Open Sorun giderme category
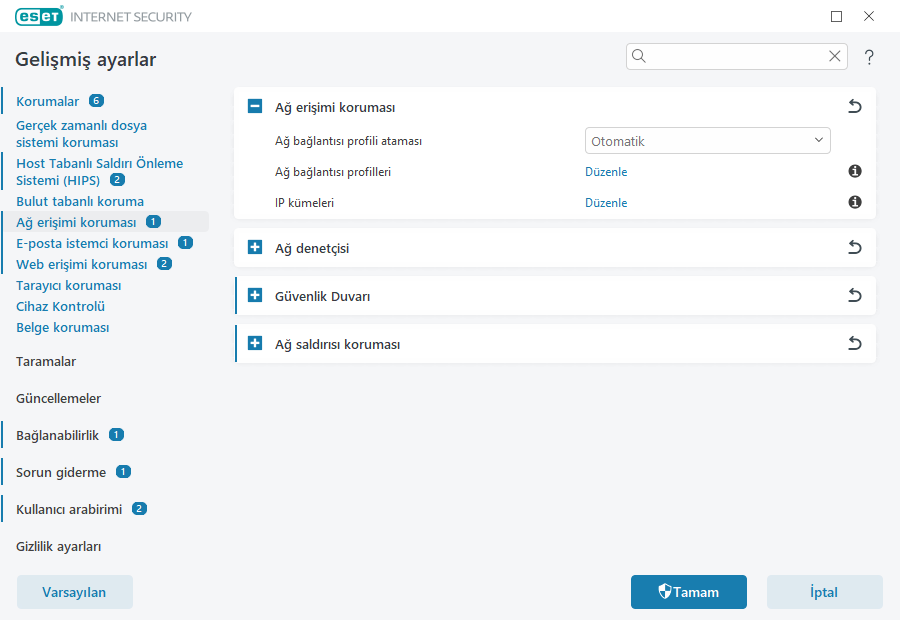 (x=61, y=472)
